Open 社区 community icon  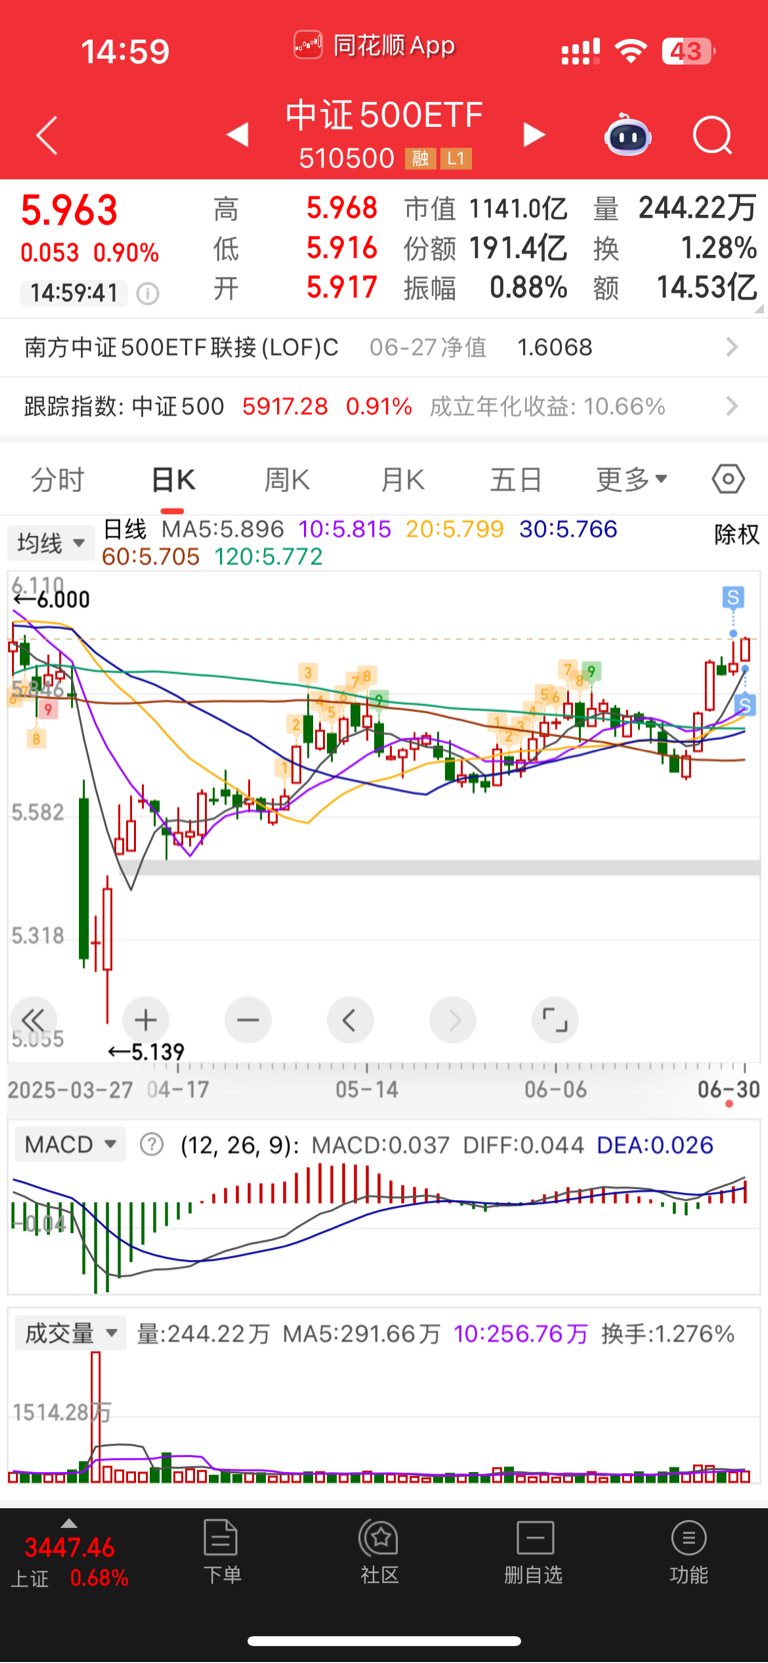[380, 1552]
